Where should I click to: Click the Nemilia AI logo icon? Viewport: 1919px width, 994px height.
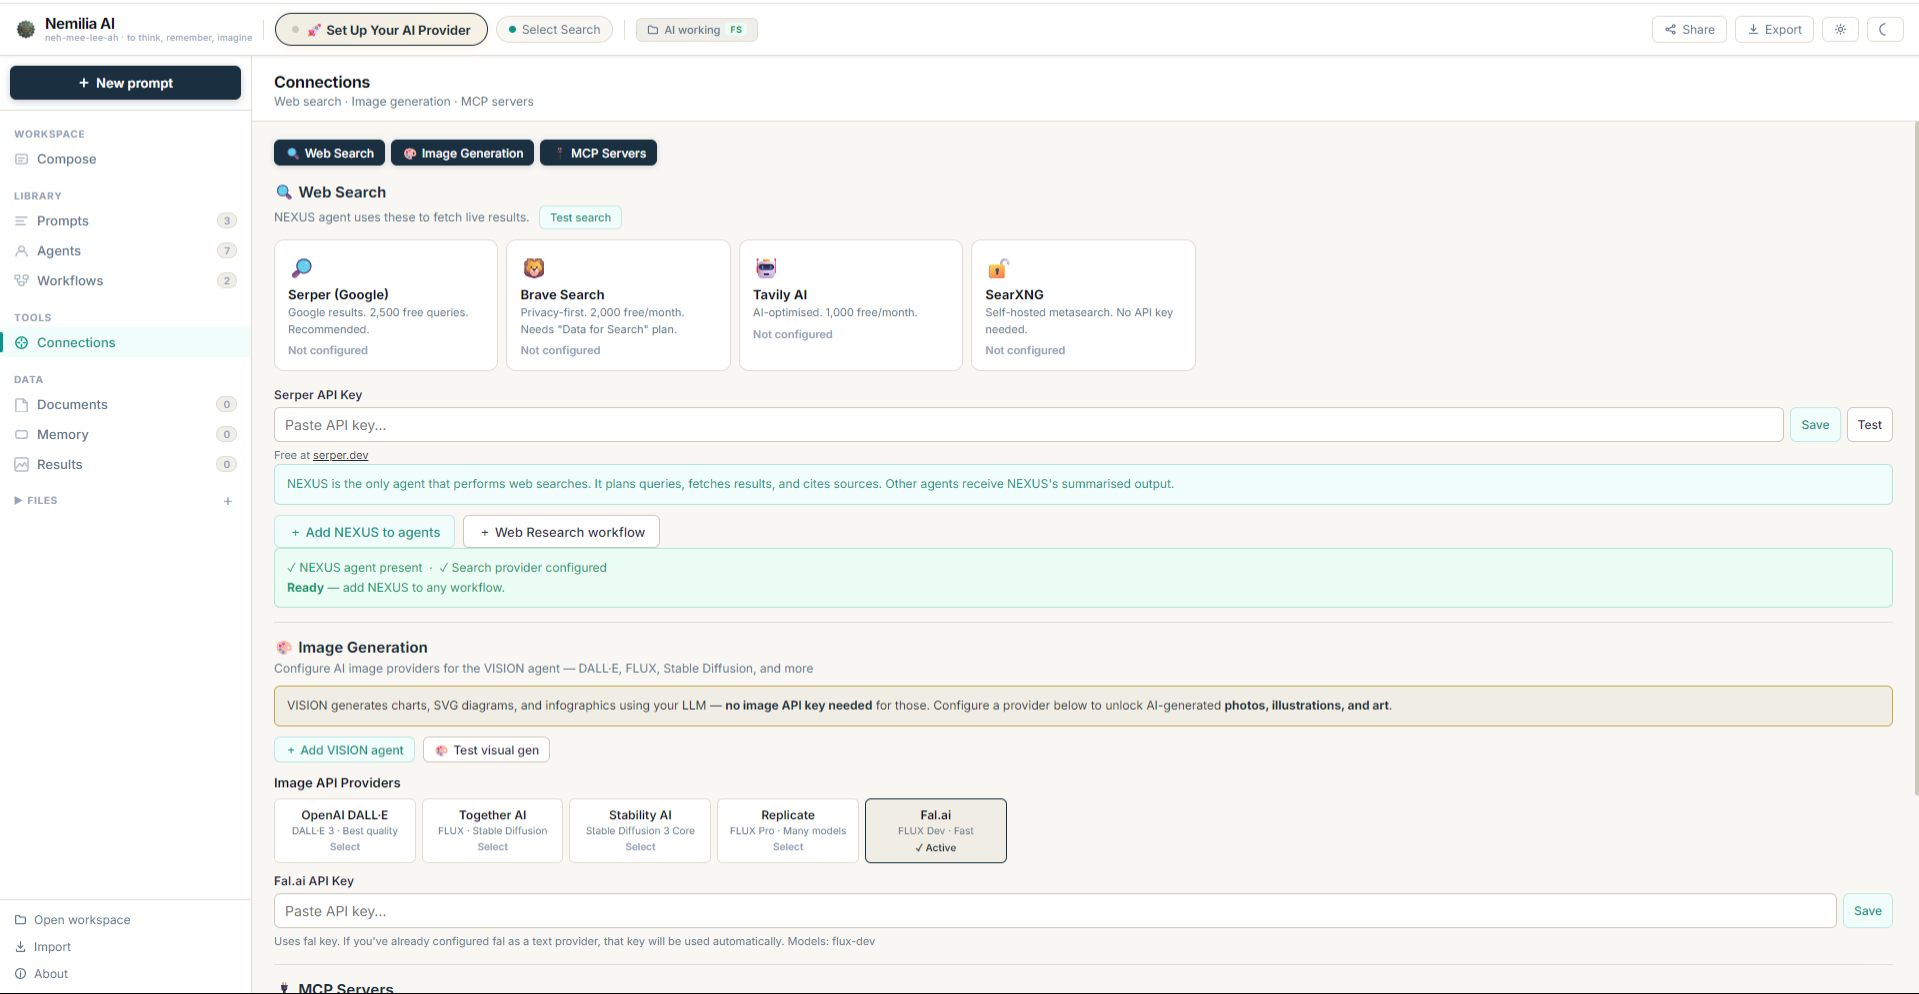click(x=26, y=30)
